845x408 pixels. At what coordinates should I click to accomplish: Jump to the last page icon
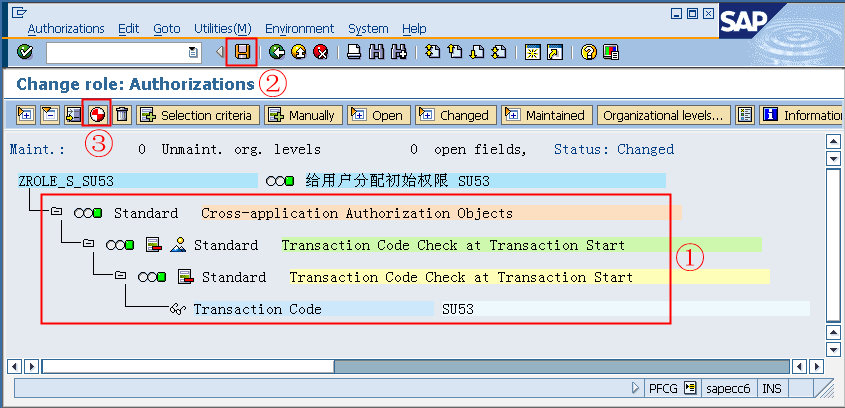tap(499, 52)
